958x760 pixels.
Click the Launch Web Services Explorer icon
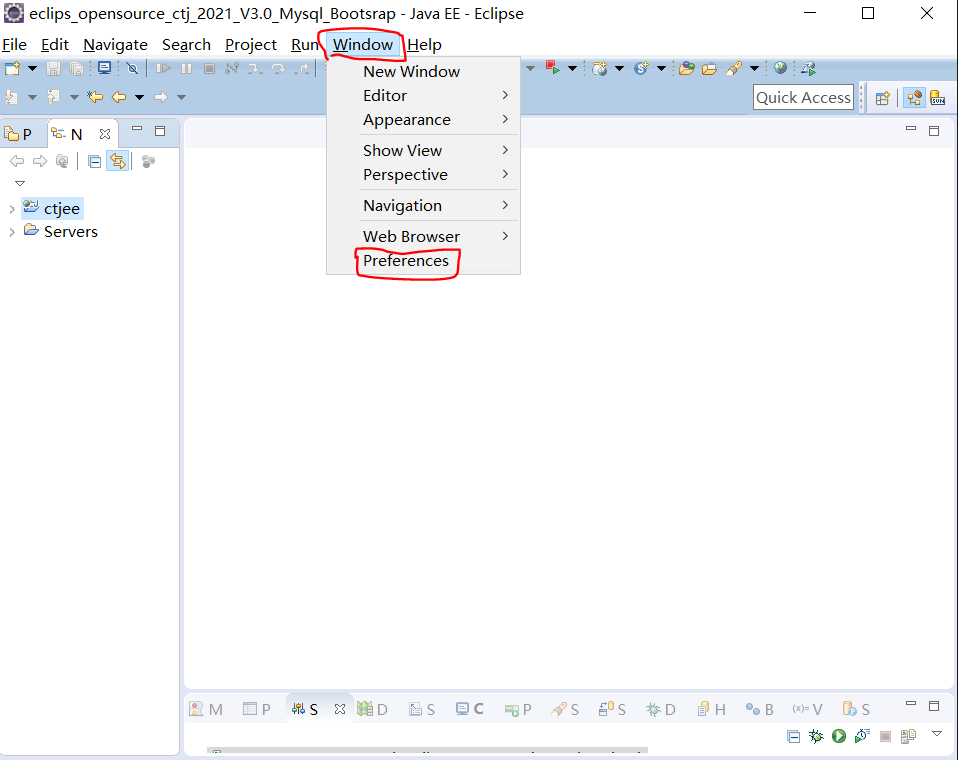point(808,68)
